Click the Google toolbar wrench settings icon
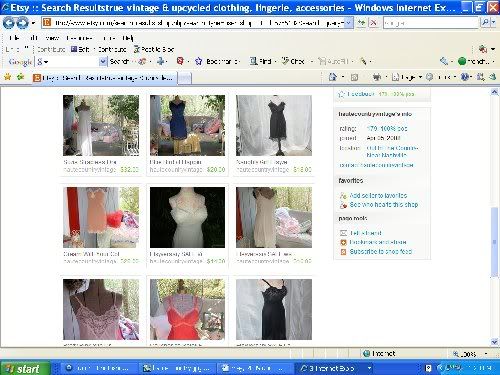The width and height of the screenshot is (500, 375). 444,61
